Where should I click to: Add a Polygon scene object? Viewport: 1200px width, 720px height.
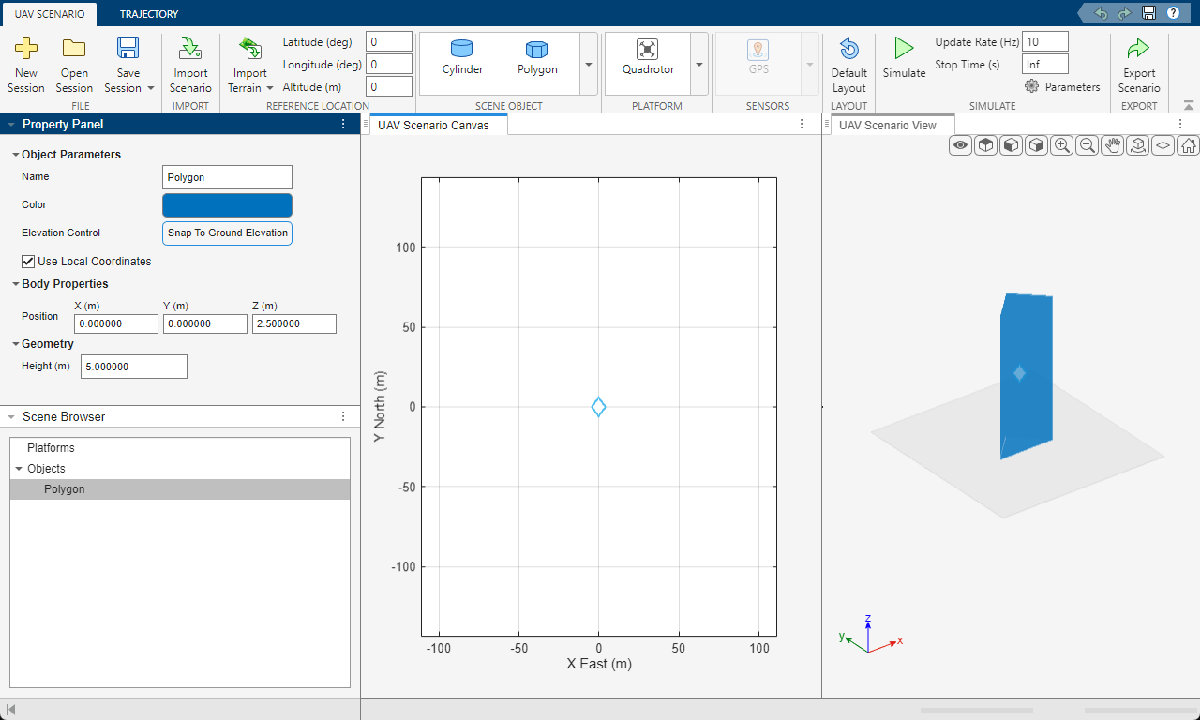537,57
